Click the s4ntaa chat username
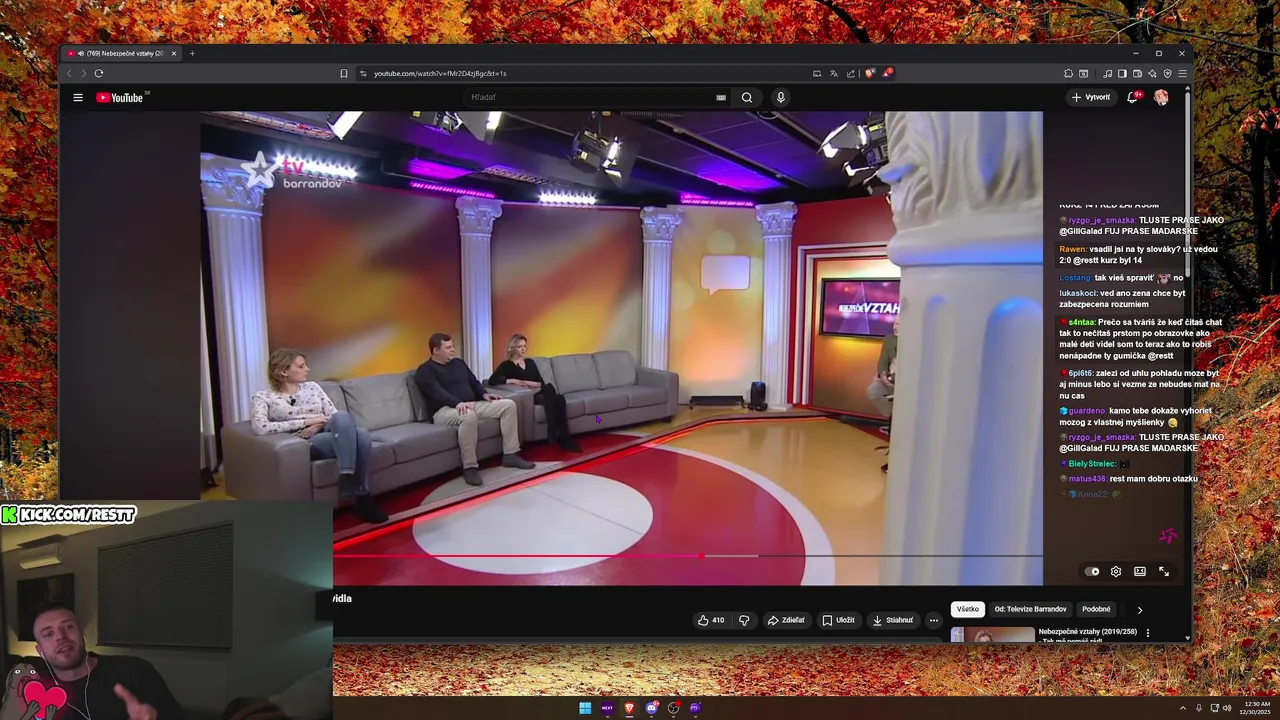 click(1081, 322)
